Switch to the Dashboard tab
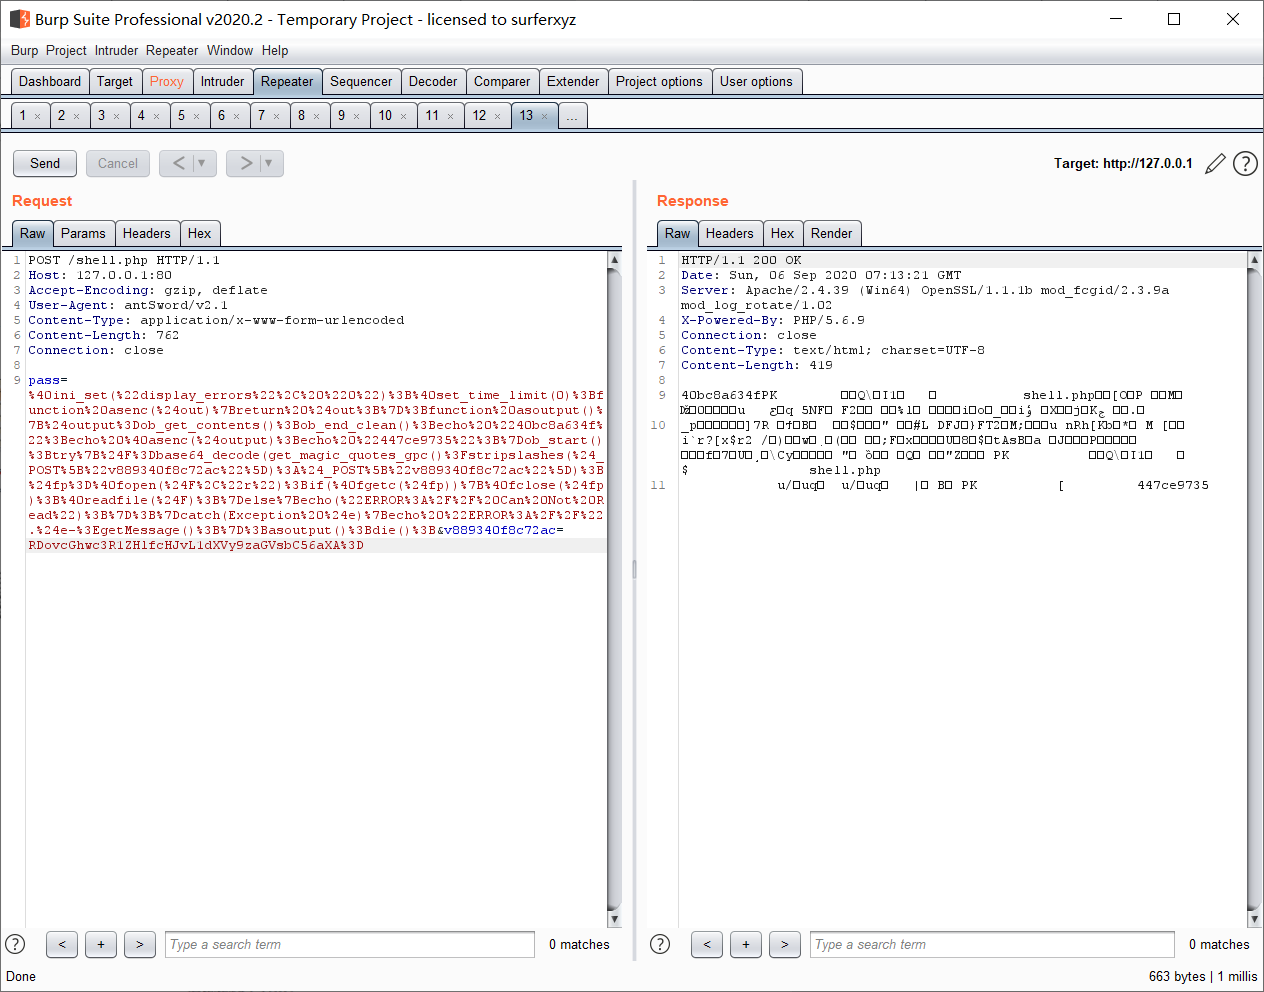Screen dimensions: 1264x992 [50, 82]
